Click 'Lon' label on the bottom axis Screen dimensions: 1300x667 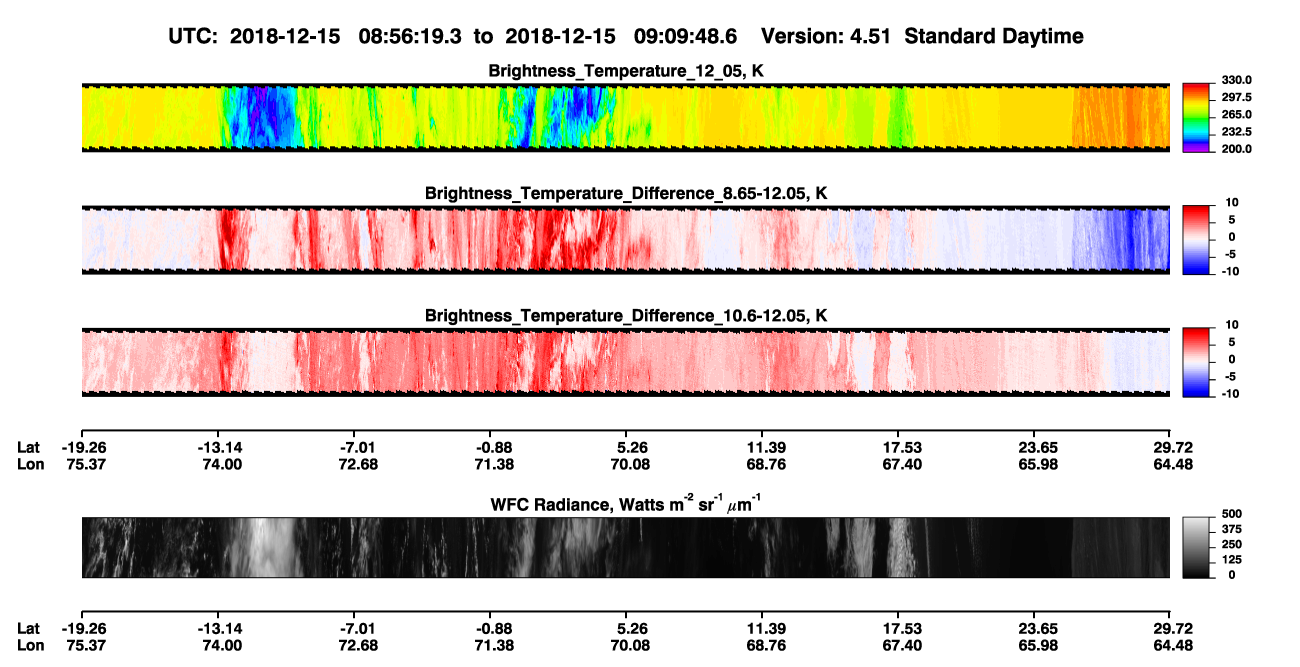pos(29,645)
